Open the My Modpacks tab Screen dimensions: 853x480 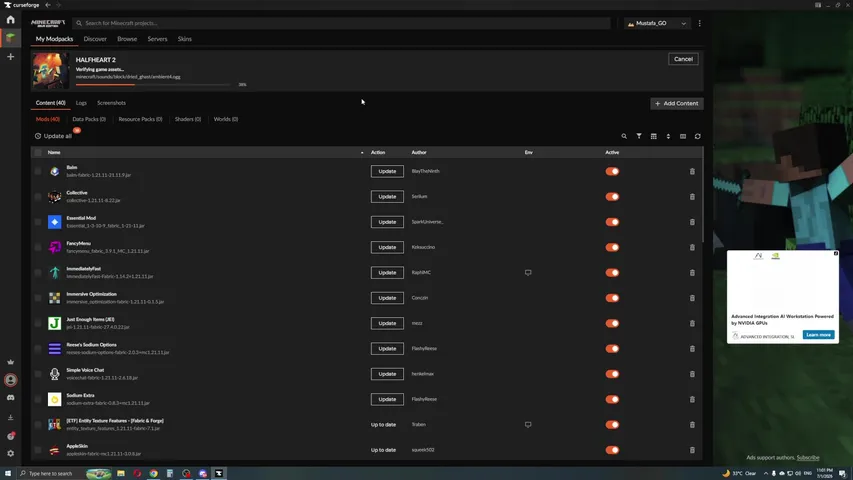click(x=54, y=39)
